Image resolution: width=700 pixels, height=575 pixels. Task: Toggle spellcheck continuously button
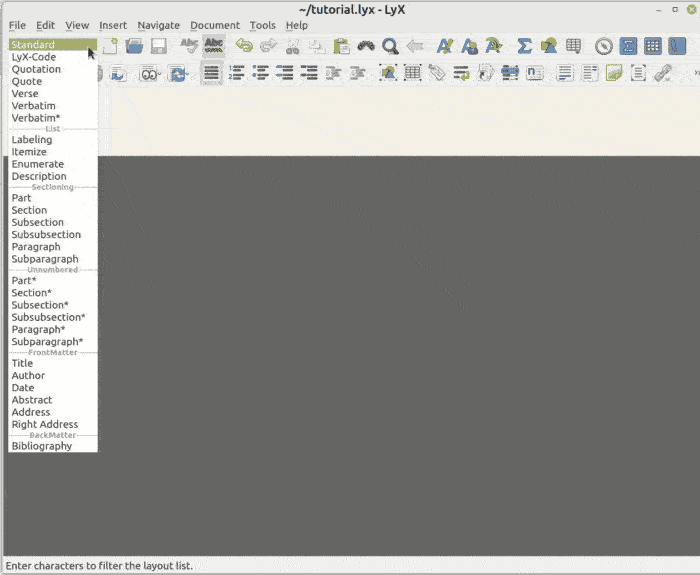tap(213, 46)
